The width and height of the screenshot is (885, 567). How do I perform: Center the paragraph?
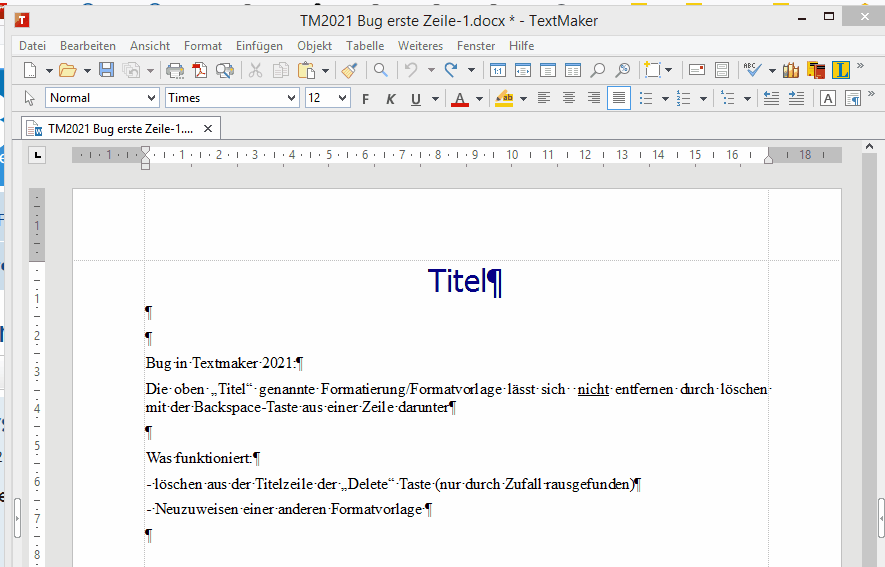pyautogui.click(x=569, y=98)
